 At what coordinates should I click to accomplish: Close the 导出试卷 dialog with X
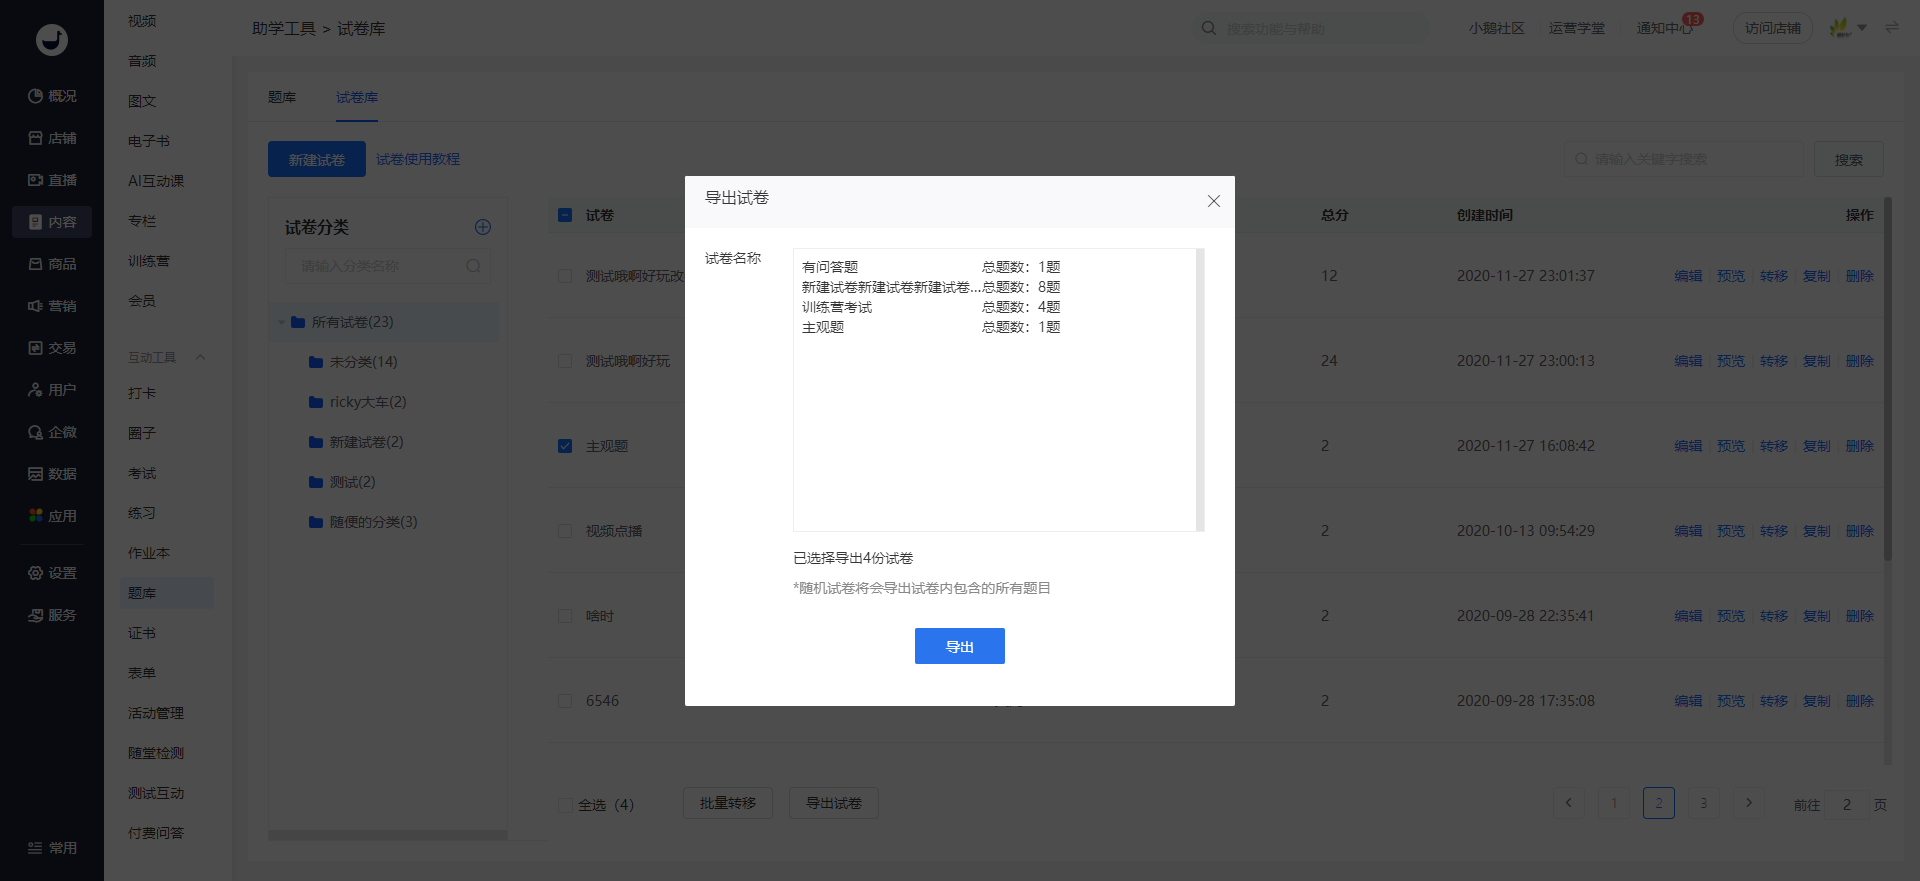[1213, 201]
